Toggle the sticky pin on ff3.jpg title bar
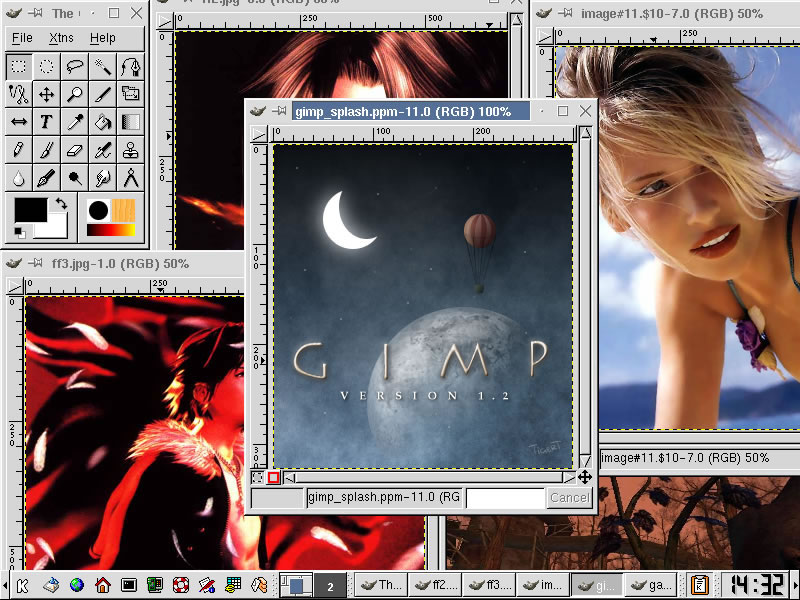 click(x=35, y=264)
